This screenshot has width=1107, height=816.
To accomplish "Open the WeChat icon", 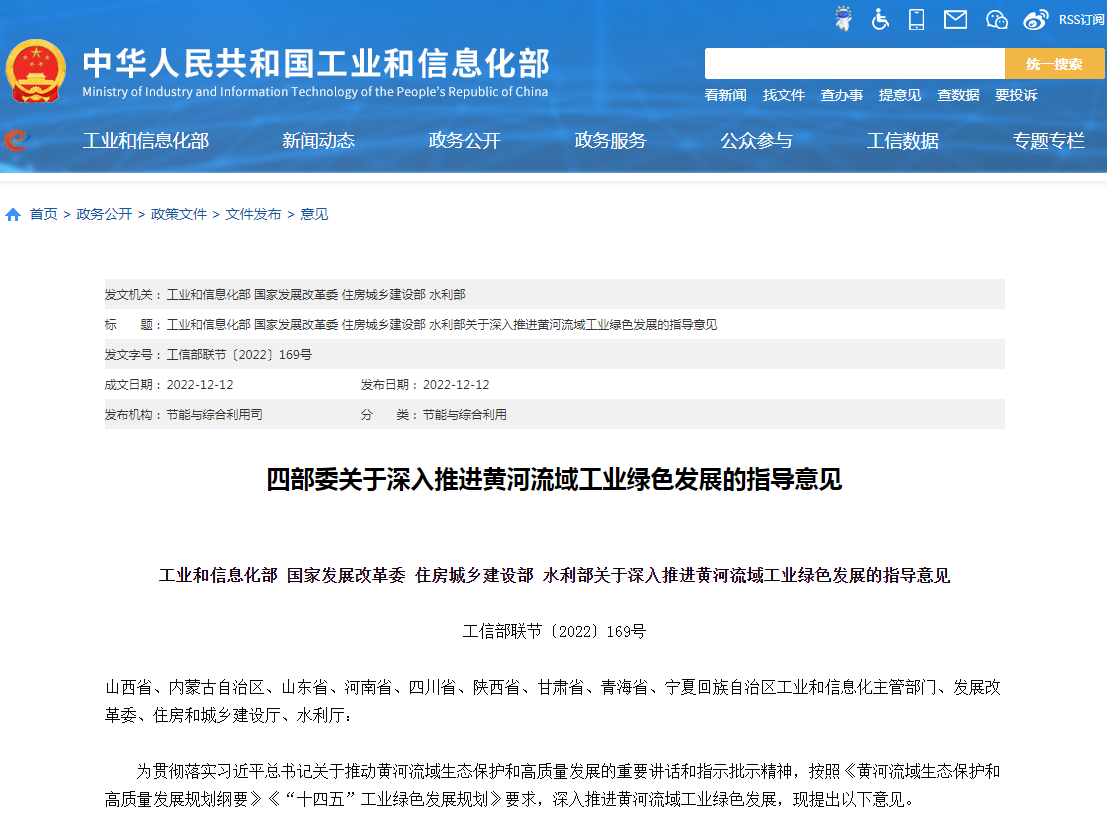I will click(995, 18).
